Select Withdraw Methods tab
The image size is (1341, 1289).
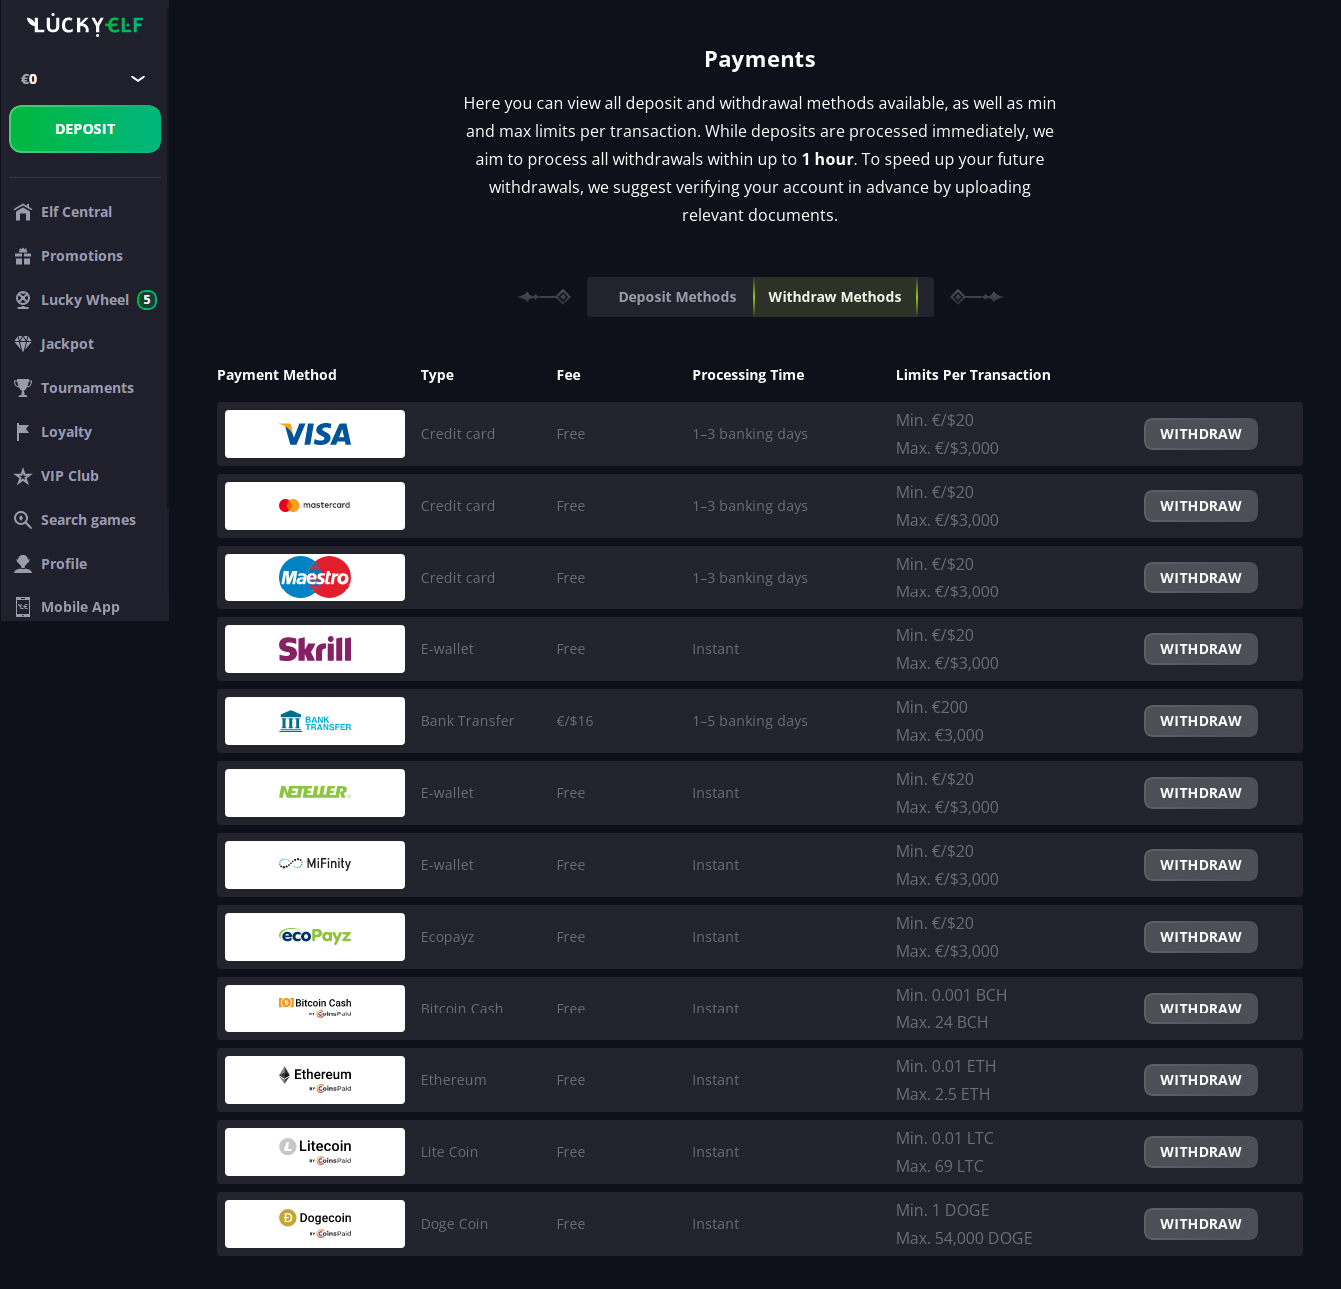coord(835,297)
